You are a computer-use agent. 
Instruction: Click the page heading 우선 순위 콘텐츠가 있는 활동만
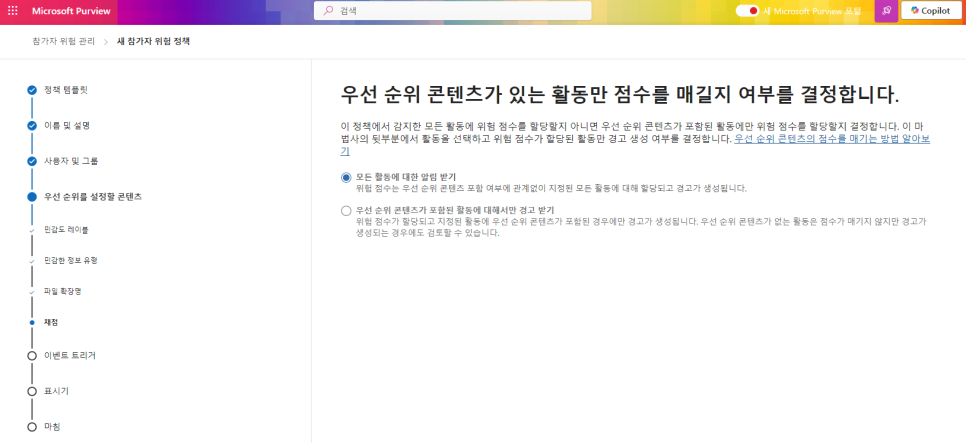620,95
